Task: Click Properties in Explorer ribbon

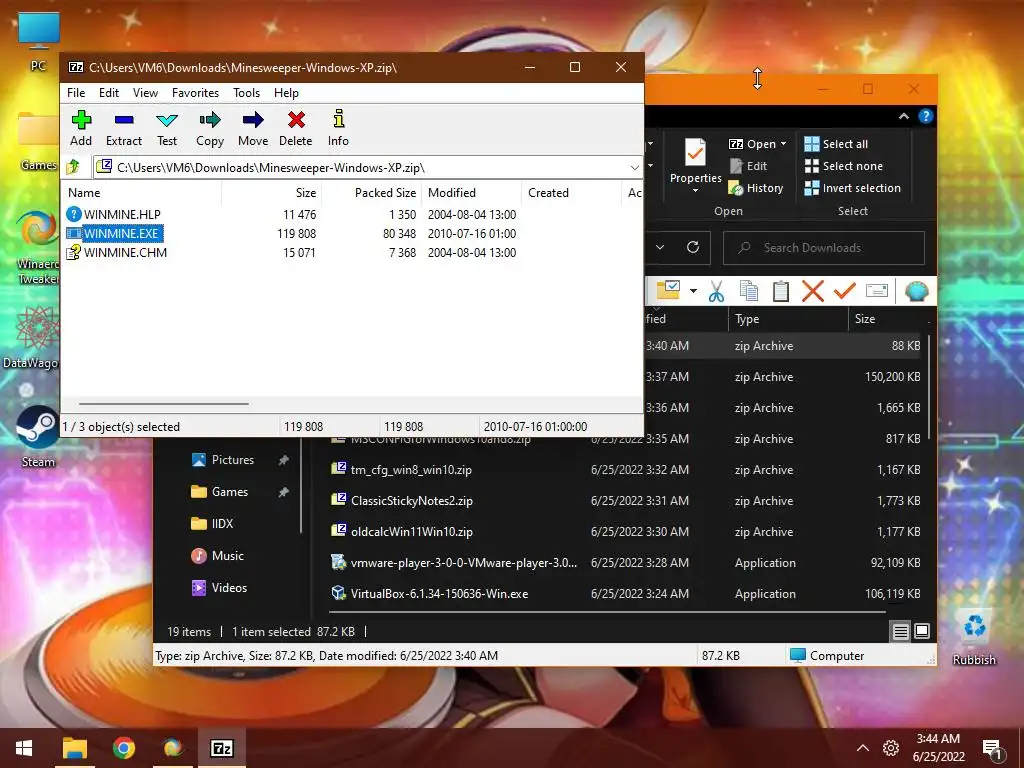Action: coord(696,165)
